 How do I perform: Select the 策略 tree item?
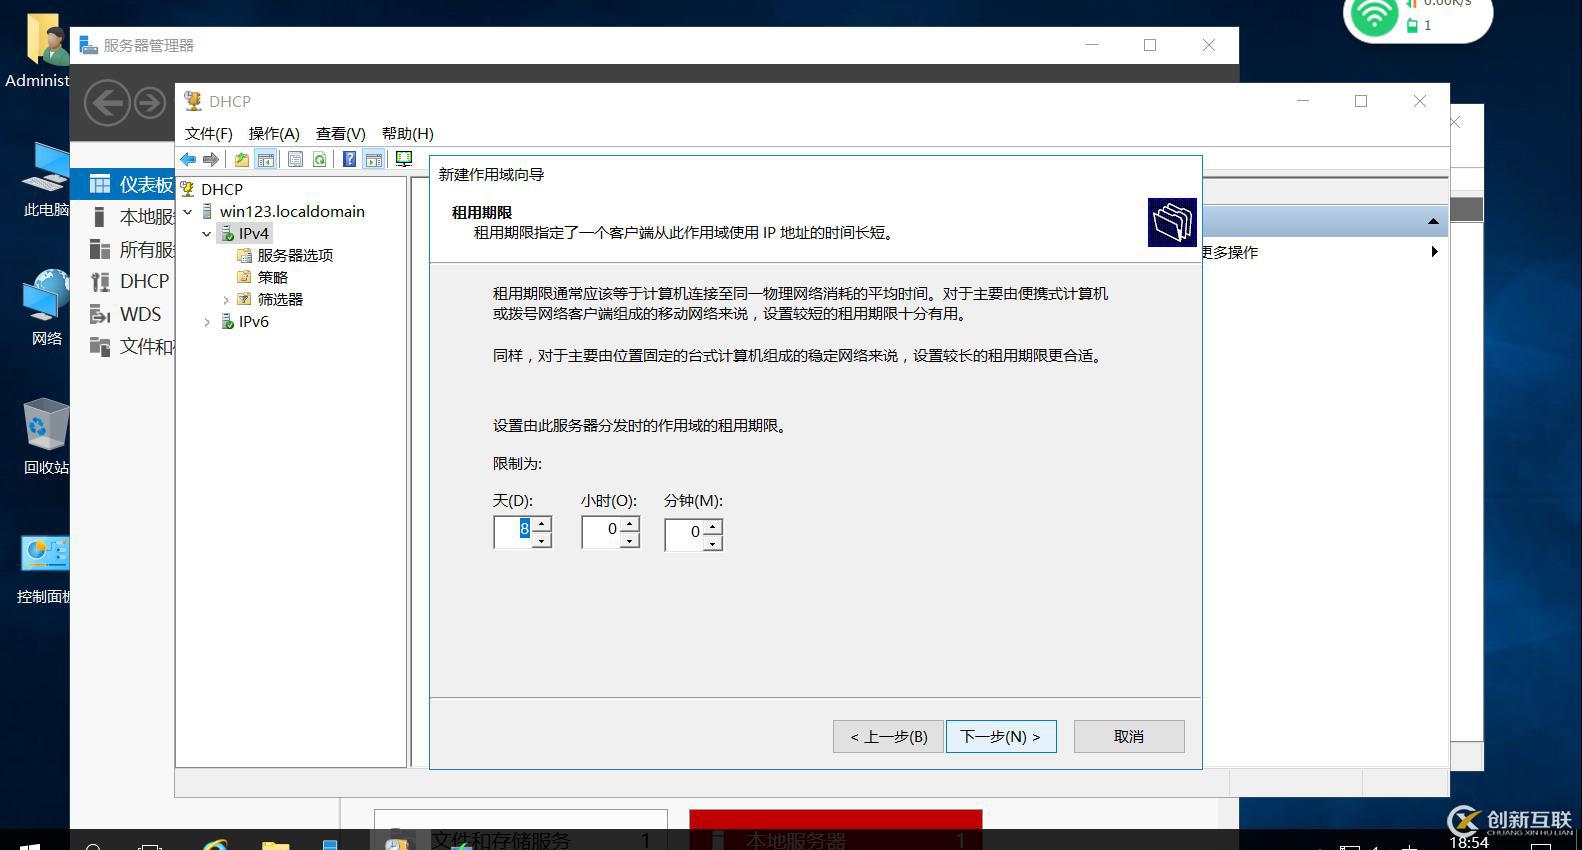pyautogui.click(x=272, y=277)
